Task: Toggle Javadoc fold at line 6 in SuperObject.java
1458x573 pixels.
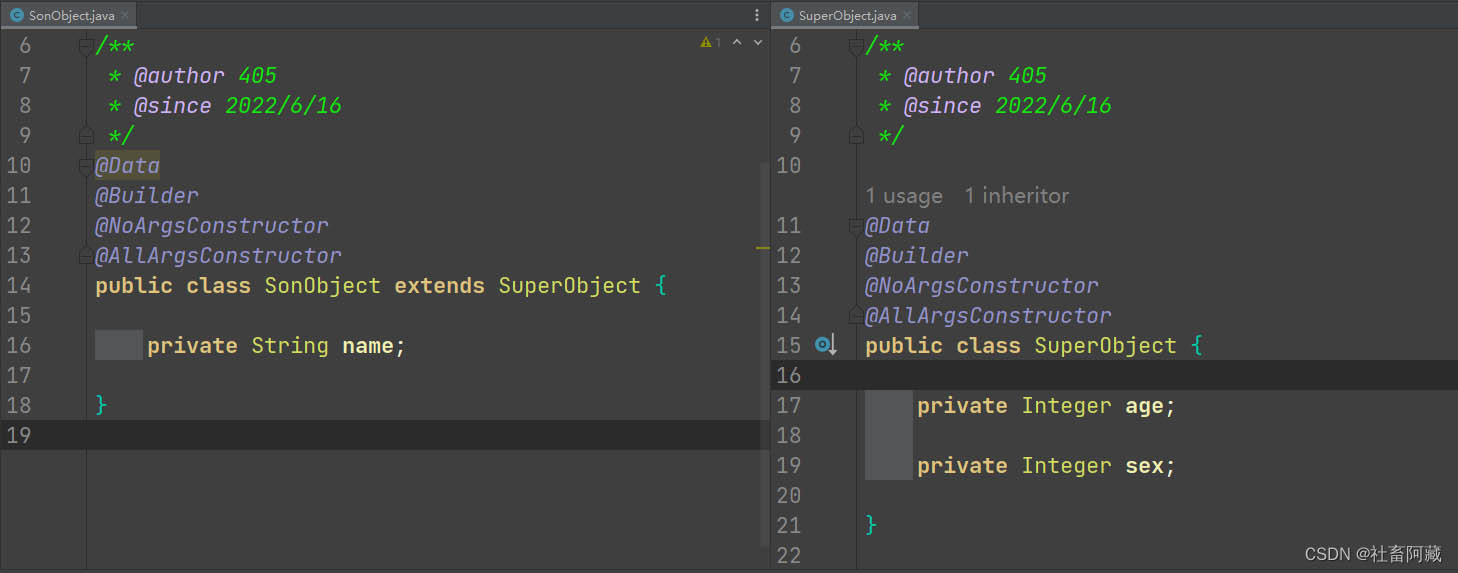Action: tap(856, 45)
